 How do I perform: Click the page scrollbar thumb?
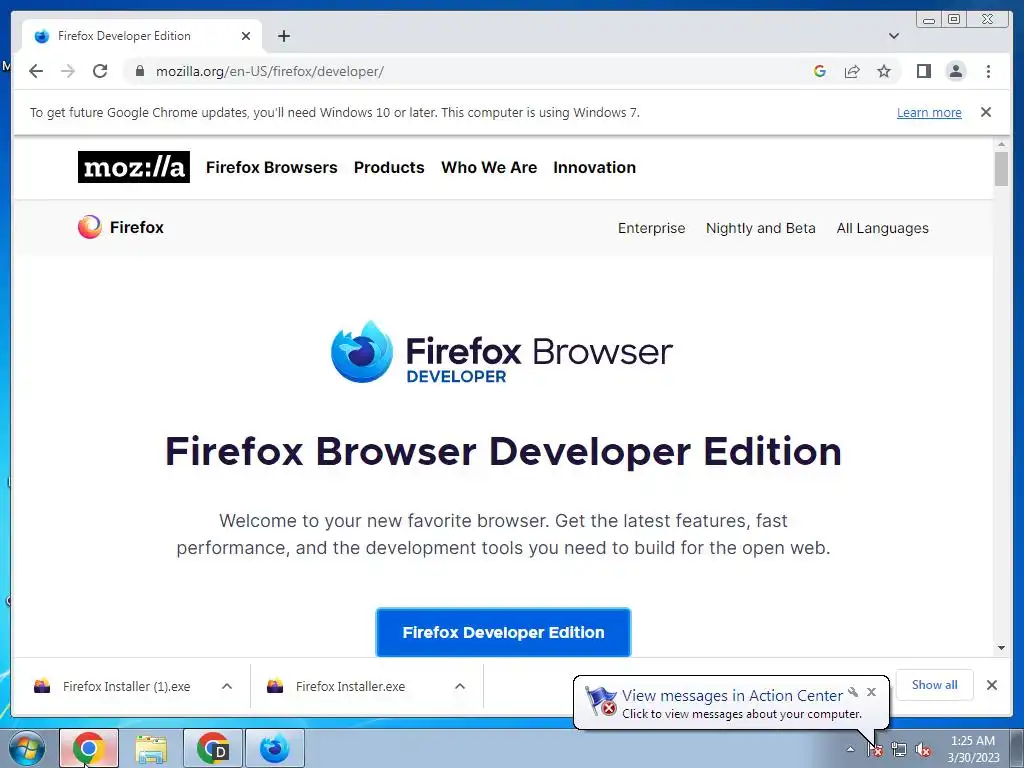[x=1001, y=168]
